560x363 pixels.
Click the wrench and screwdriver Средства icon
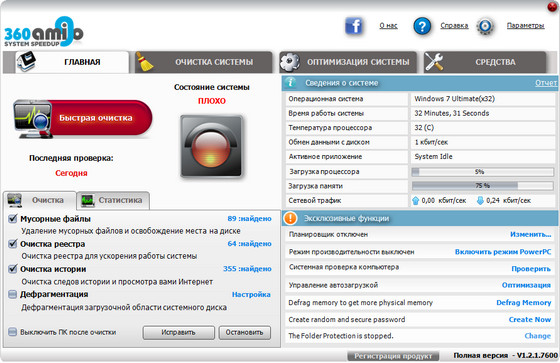pos(434,62)
